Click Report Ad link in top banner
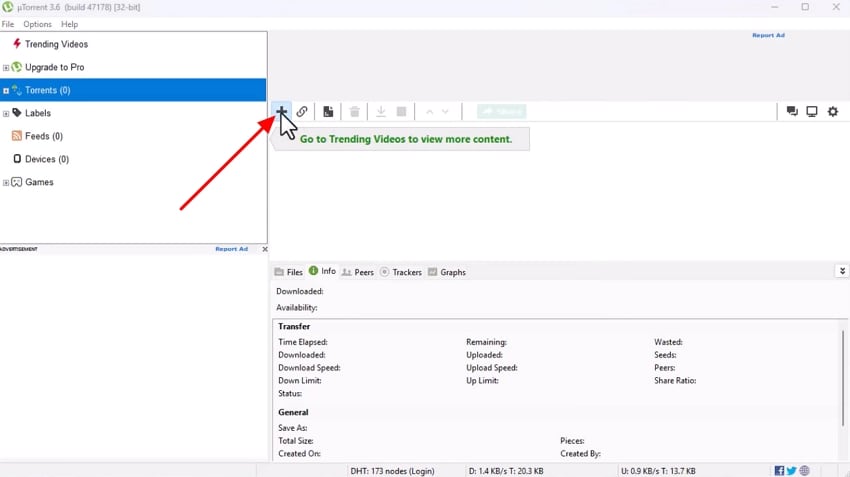The height and width of the screenshot is (477, 850). (x=768, y=35)
